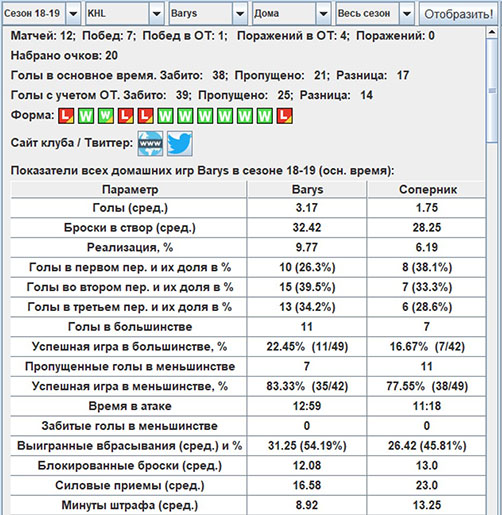The width and height of the screenshot is (502, 515).
Task: Select the cell 6 (28.6%)
Action: pyautogui.click(x=427, y=307)
